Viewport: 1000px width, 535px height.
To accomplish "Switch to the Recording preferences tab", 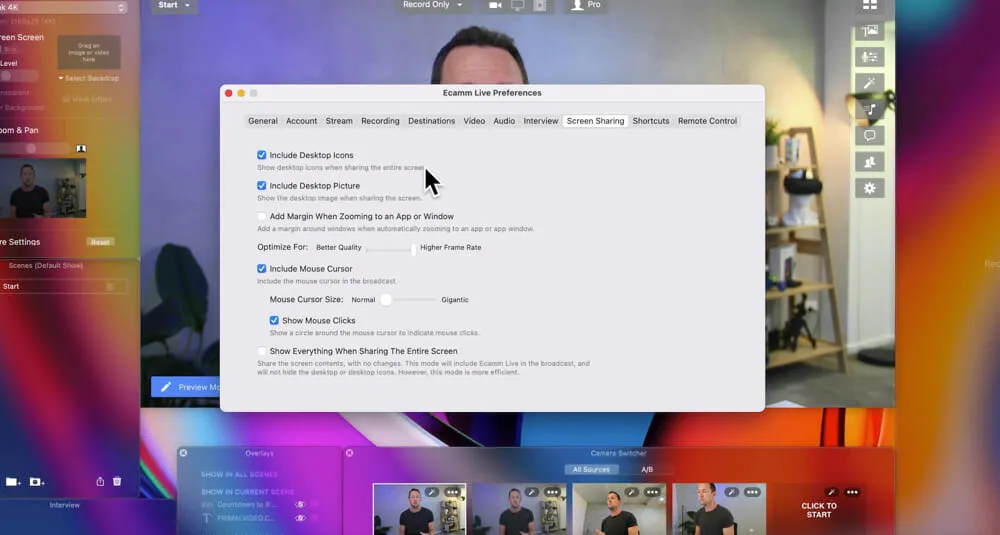I will pyautogui.click(x=380, y=121).
